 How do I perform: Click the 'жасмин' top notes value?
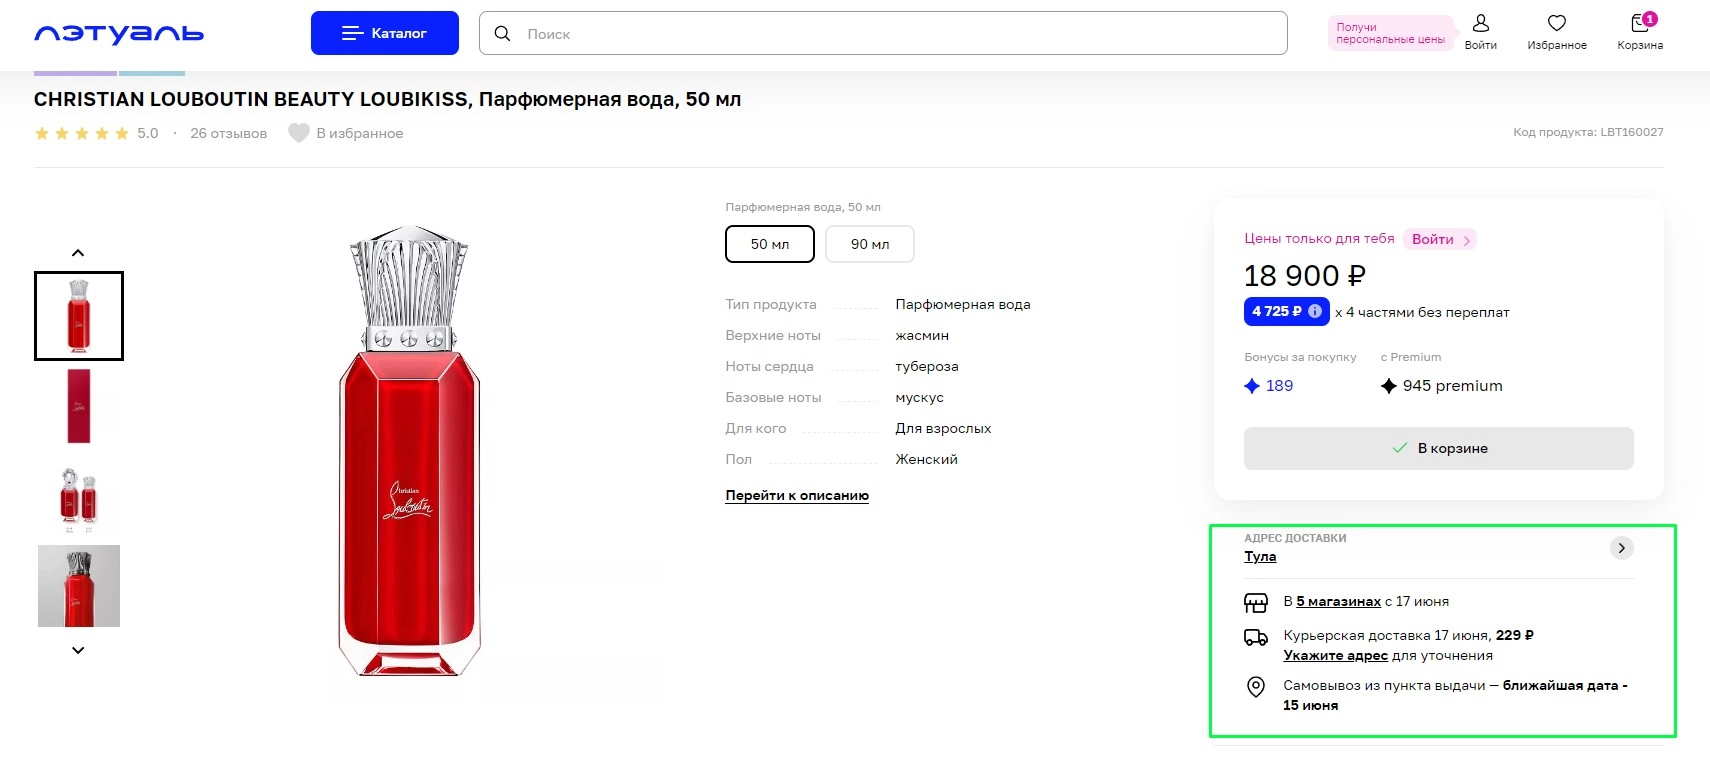point(922,335)
